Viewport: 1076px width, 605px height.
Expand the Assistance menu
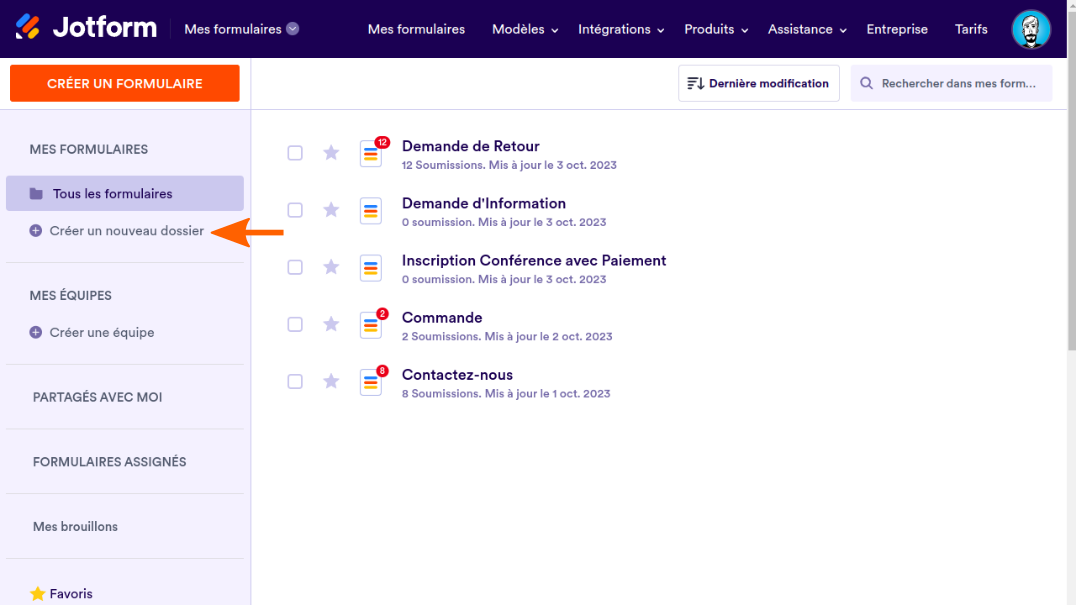(807, 29)
